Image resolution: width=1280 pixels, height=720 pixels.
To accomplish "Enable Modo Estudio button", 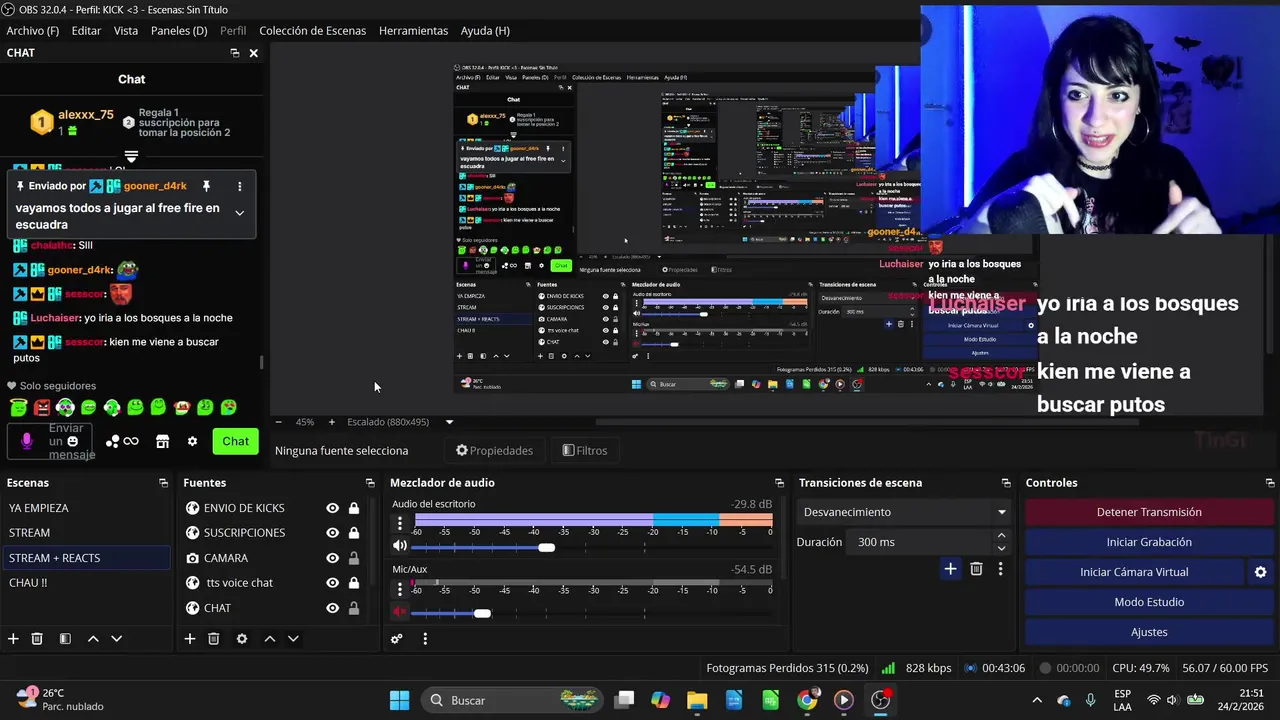I will click(1149, 602).
